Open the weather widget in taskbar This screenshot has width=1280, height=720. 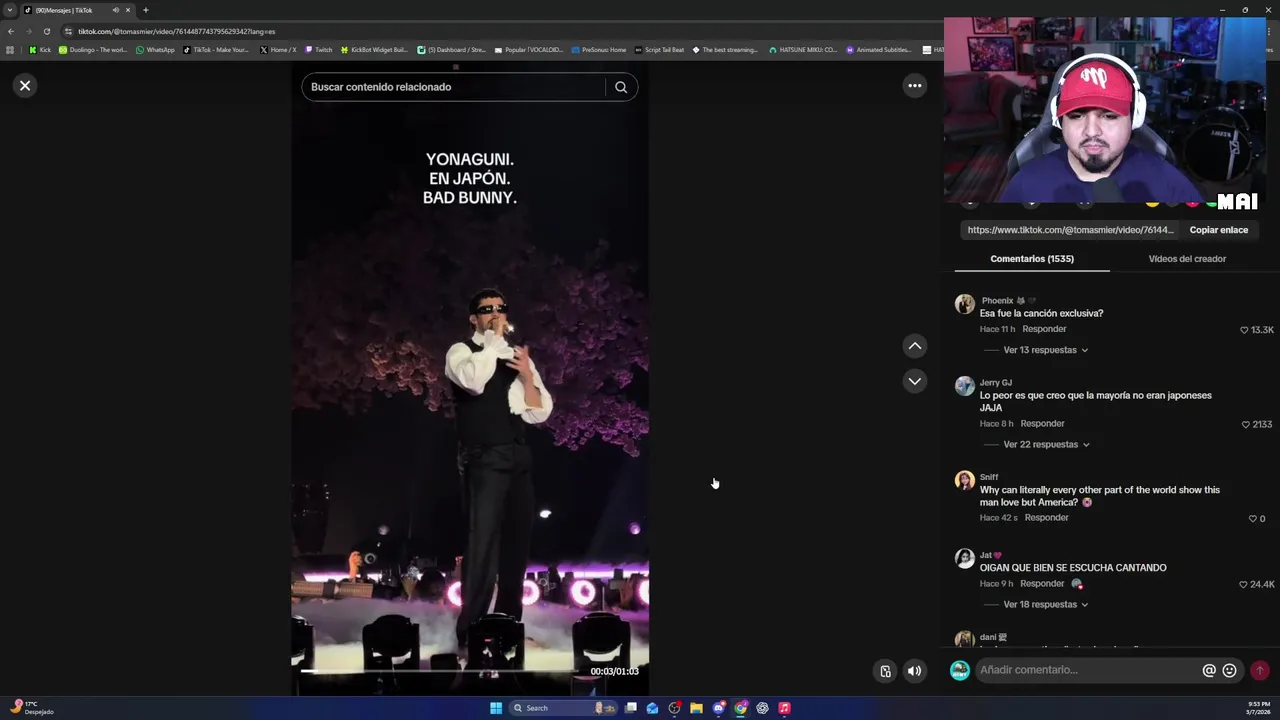[x=30, y=708]
